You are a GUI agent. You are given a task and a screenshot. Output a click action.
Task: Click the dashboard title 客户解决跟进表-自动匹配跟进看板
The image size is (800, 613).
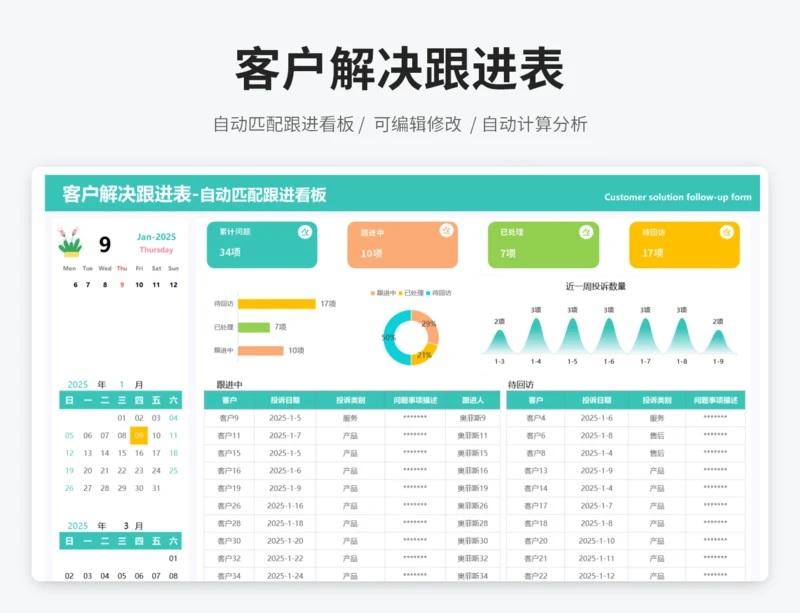194,195
